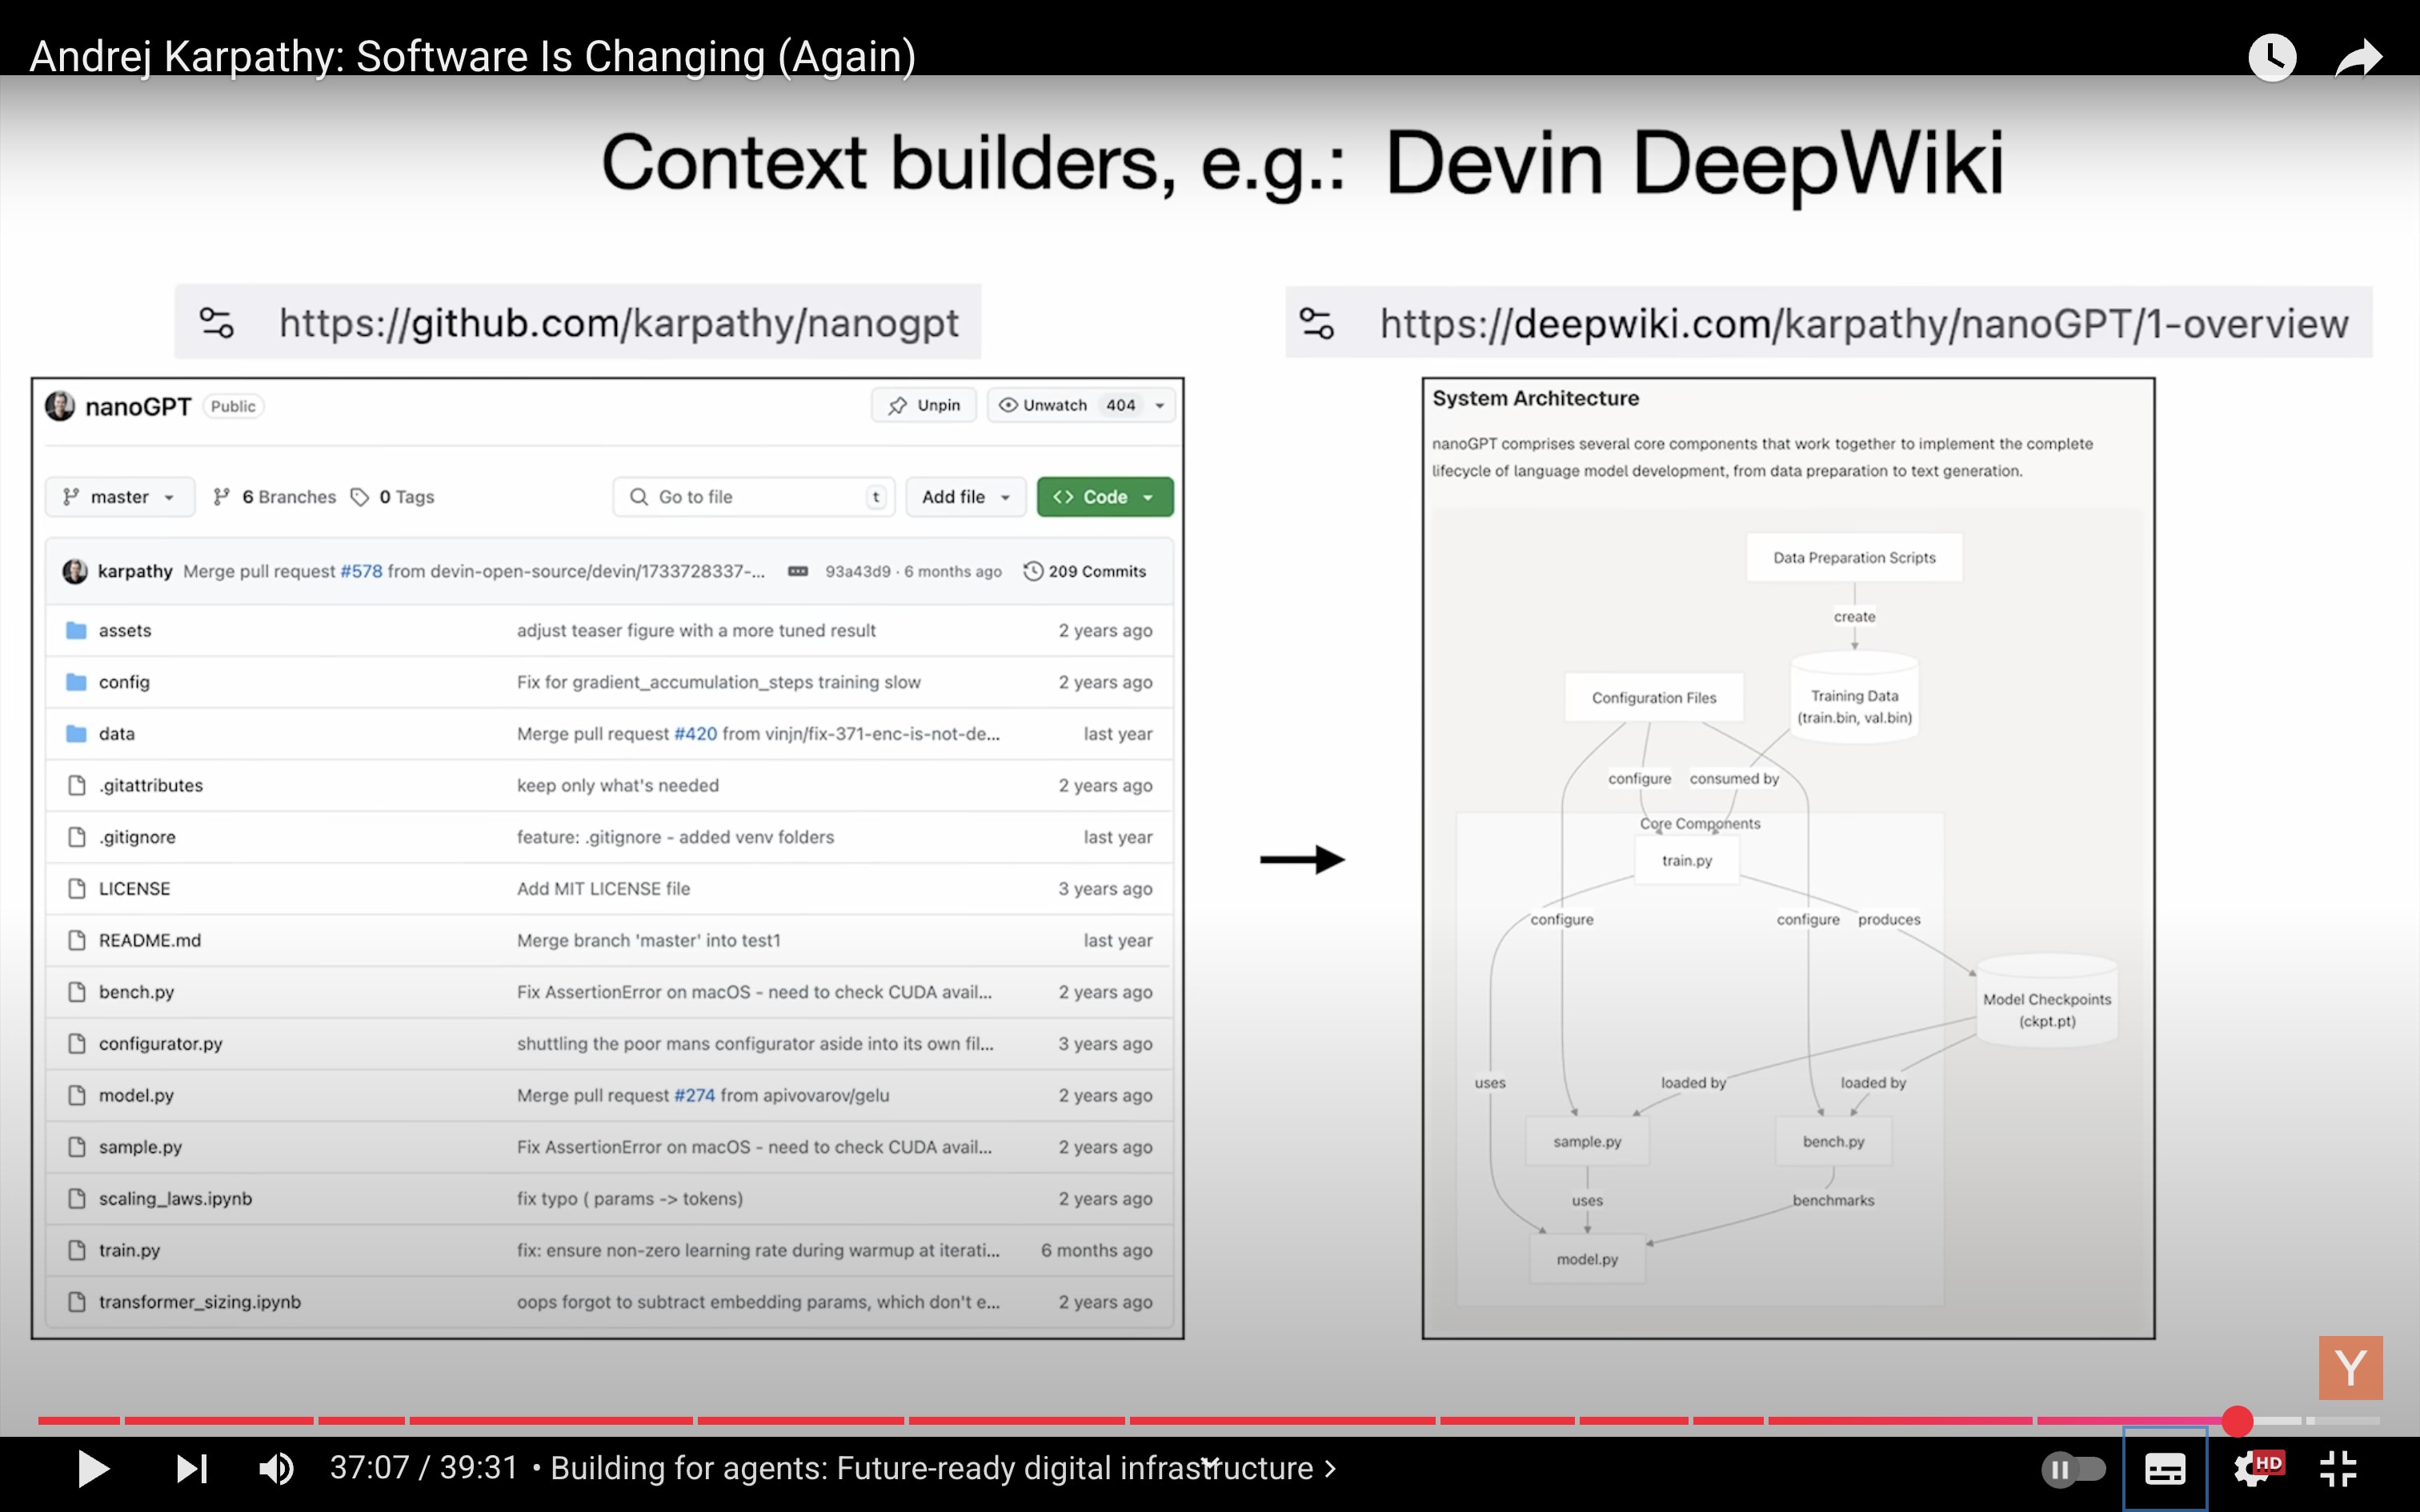Viewport: 2420px width, 1512px height.
Task: Click the file icon next to train.py
Action: pyautogui.click(x=76, y=1250)
